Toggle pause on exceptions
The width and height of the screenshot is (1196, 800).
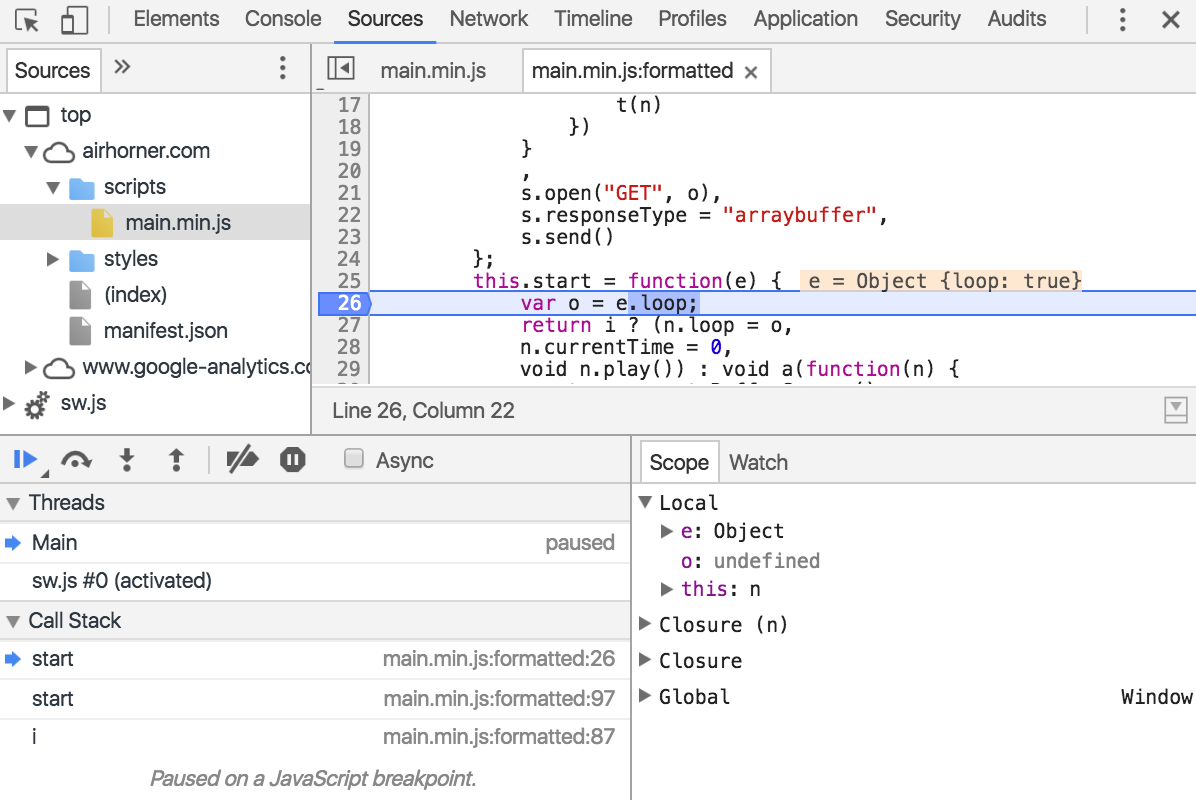(292, 460)
